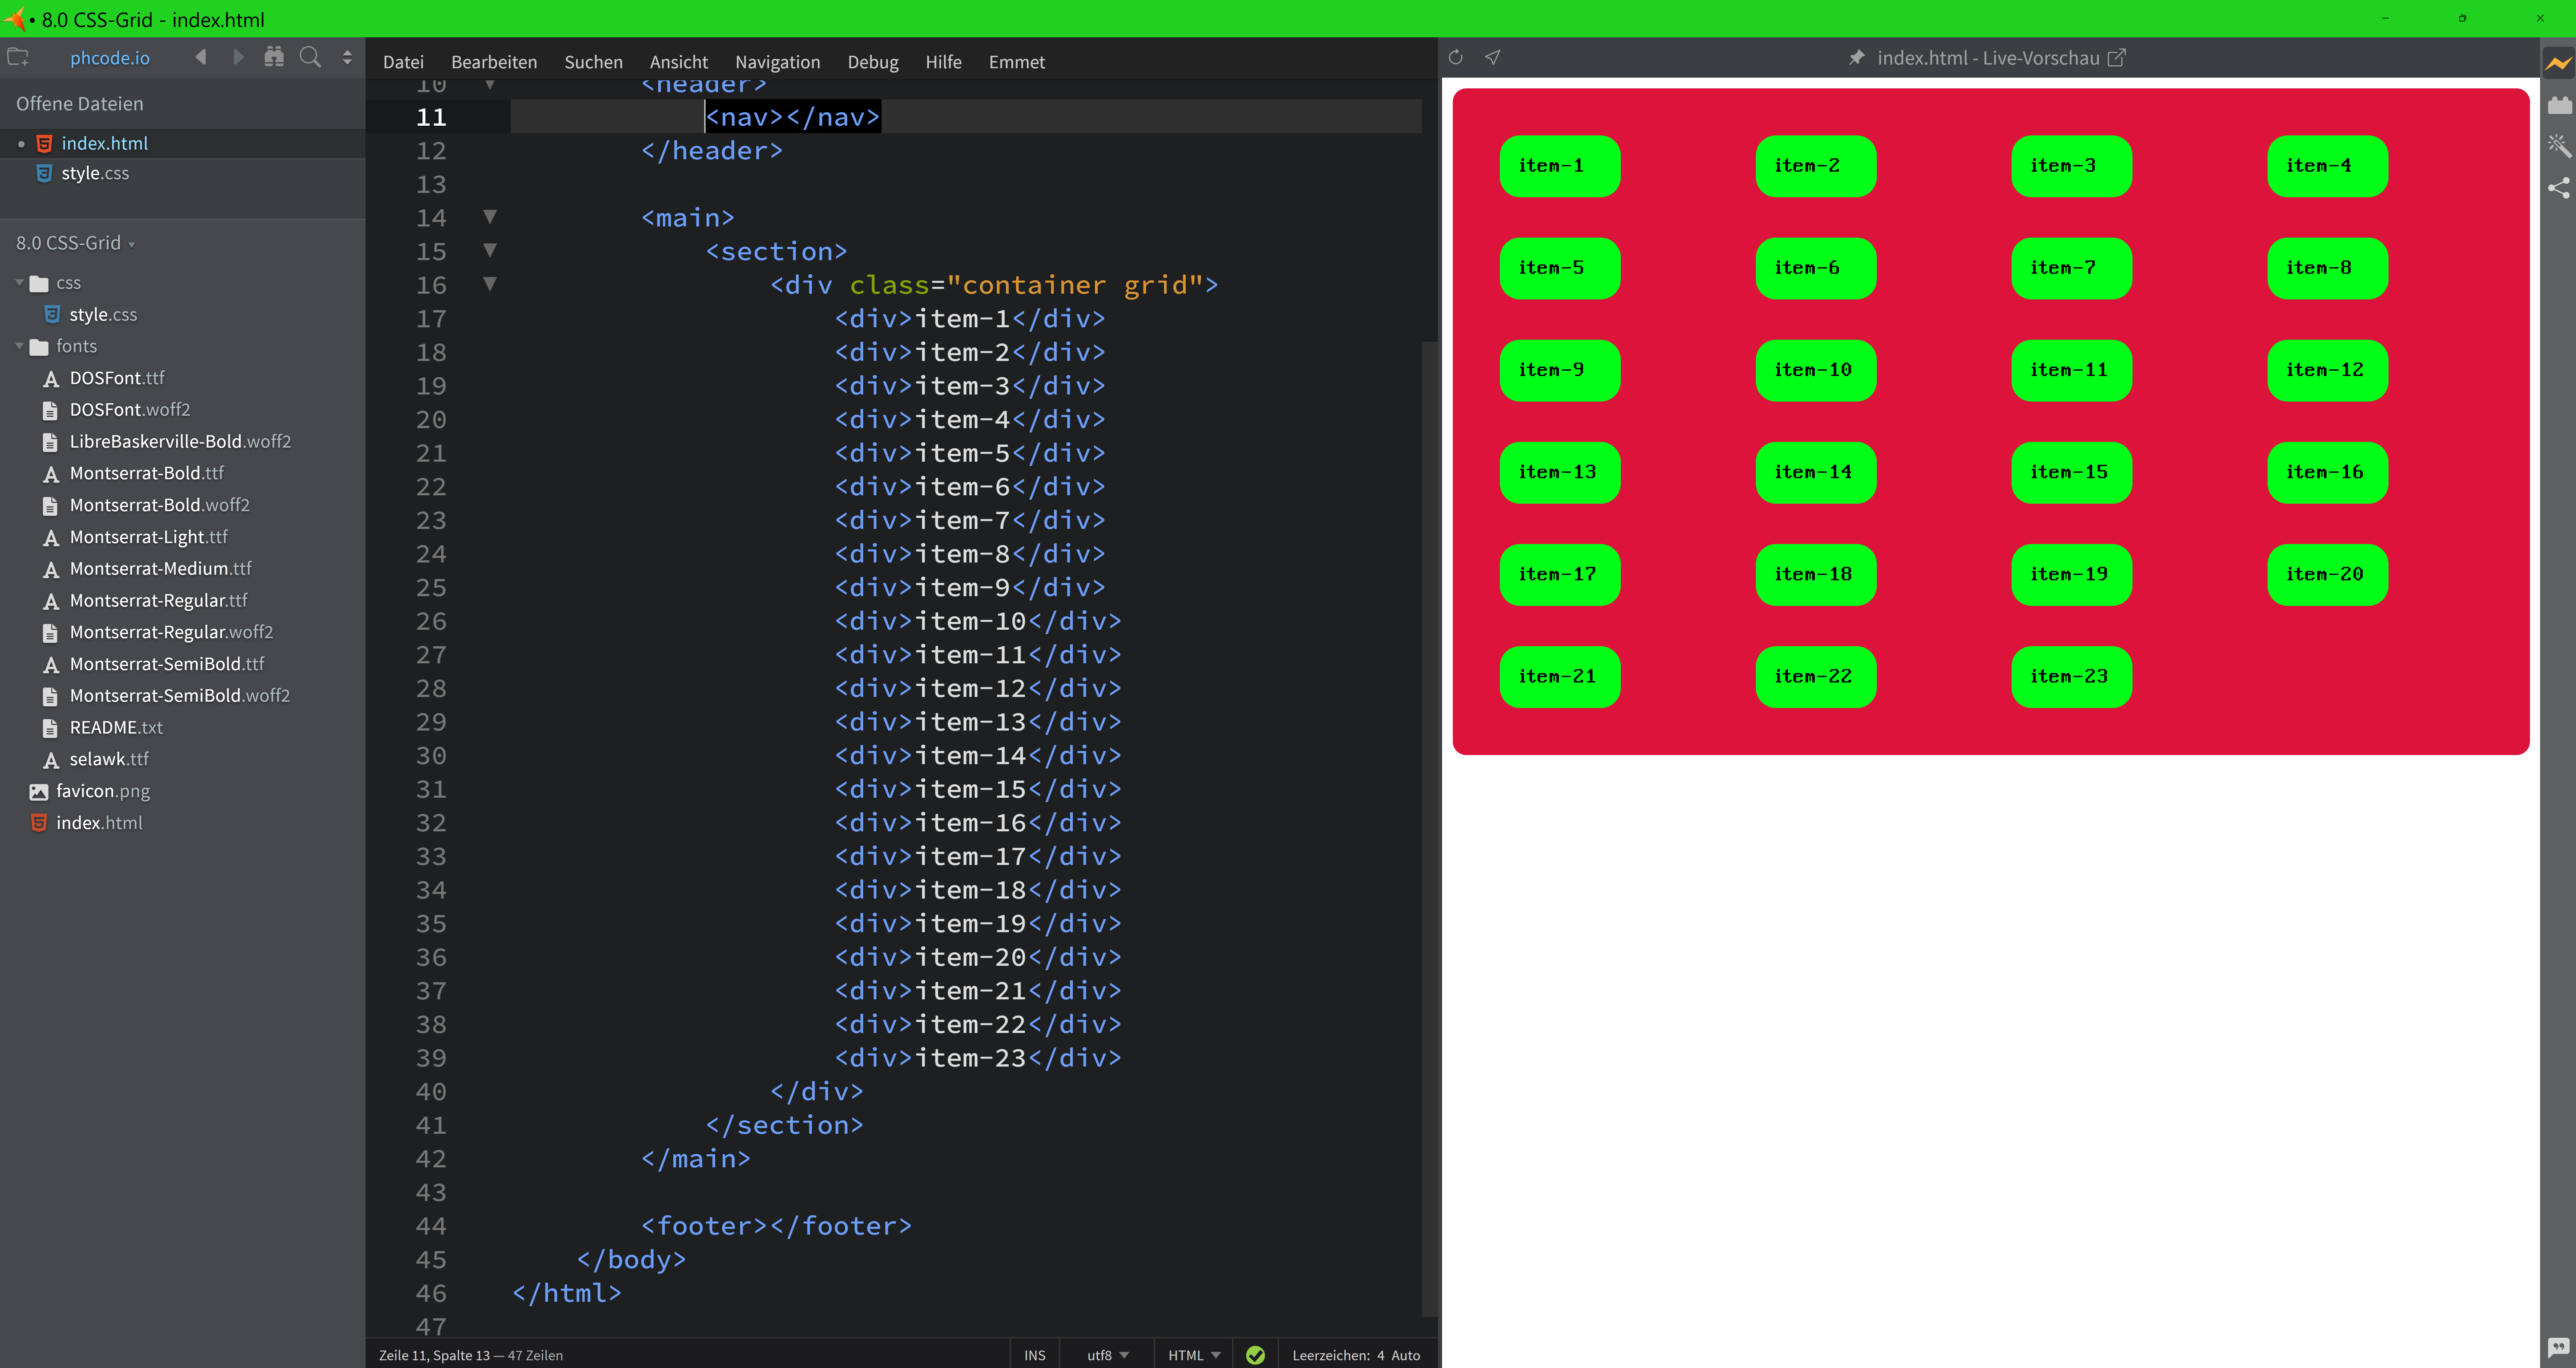
Task: Fold the section tag at line 15
Action: tap(490, 250)
